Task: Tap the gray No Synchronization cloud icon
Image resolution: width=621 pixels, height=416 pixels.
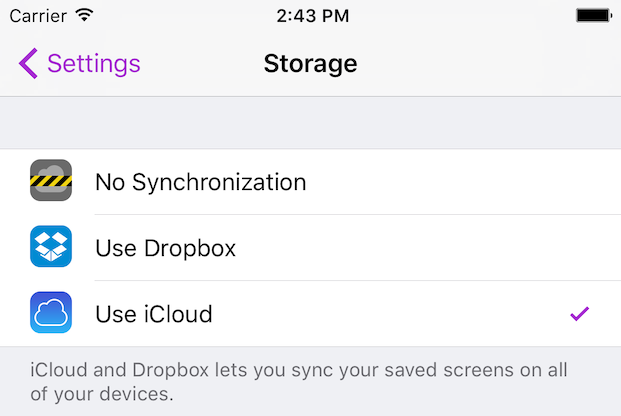Action: pos(51,180)
